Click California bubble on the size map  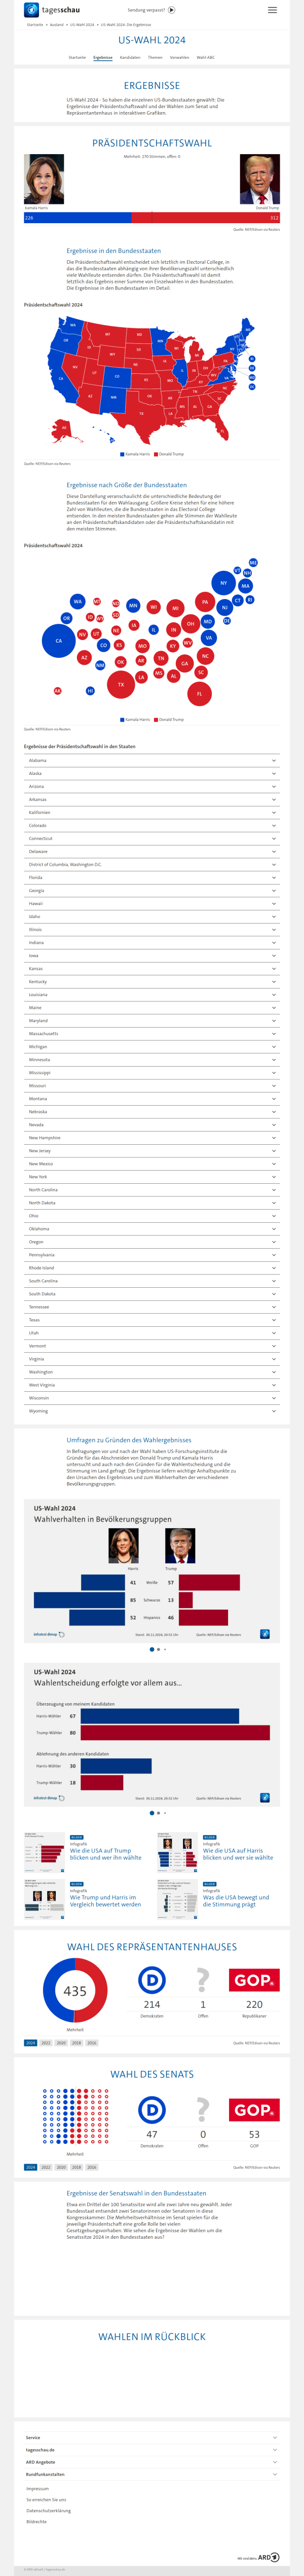(58, 641)
